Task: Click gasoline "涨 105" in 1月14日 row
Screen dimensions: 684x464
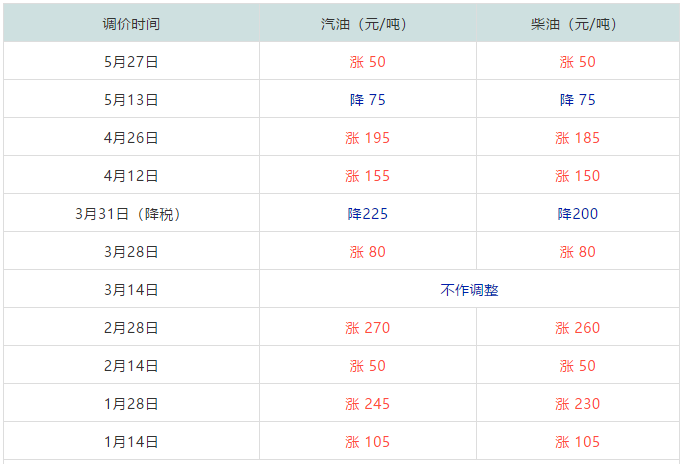Action: coord(368,441)
